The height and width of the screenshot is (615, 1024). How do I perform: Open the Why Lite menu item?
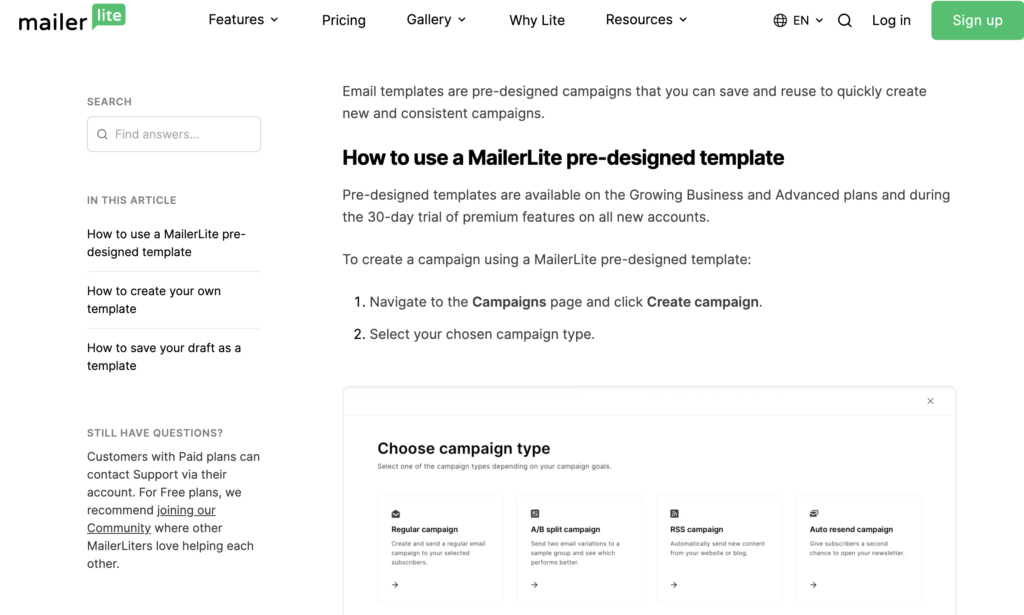(537, 20)
